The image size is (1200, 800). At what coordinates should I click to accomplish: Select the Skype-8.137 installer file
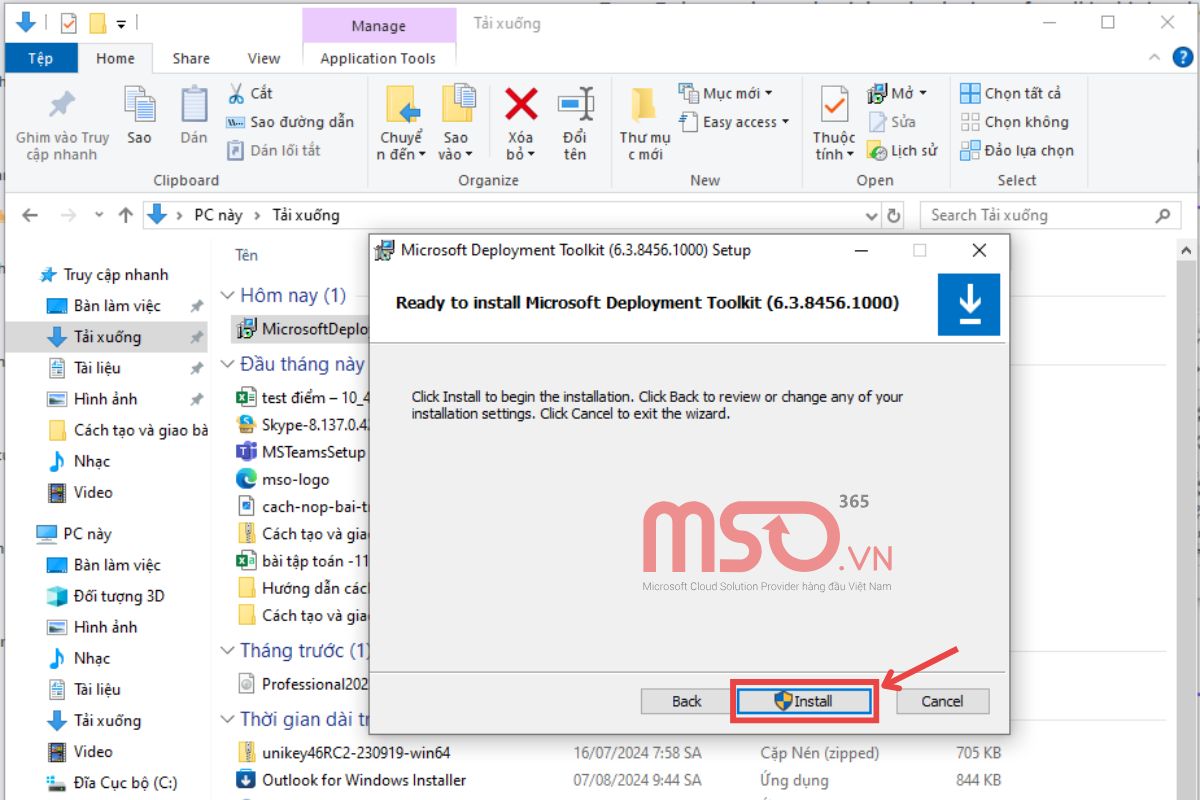pos(303,424)
